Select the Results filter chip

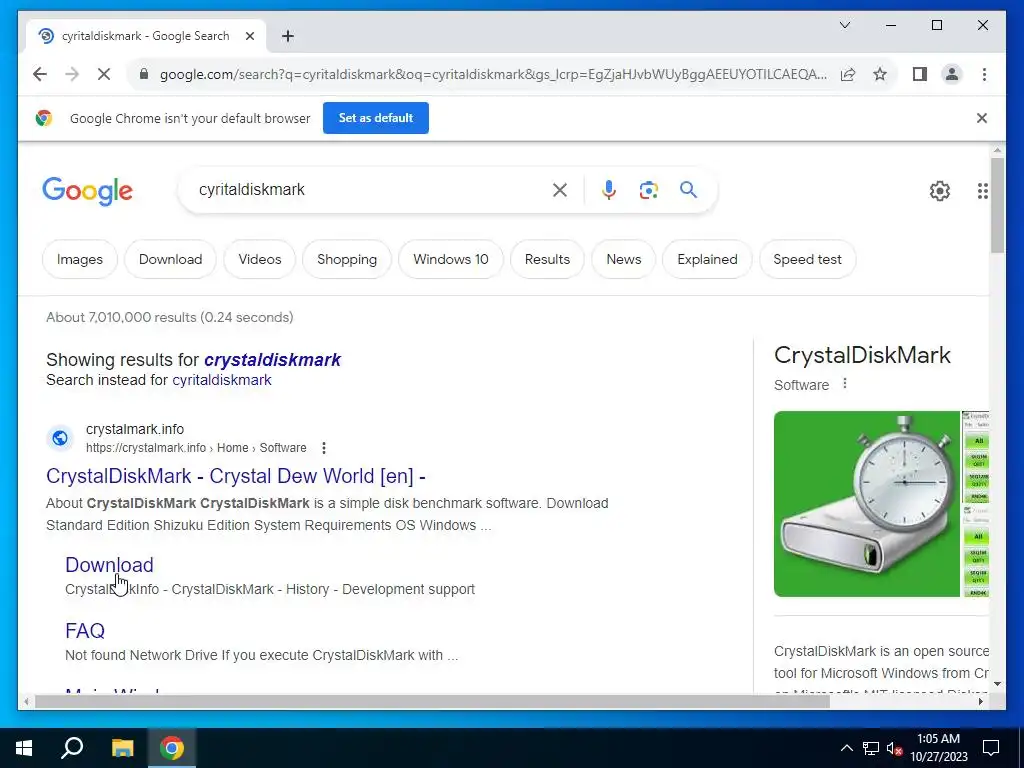[x=547, y=259]
